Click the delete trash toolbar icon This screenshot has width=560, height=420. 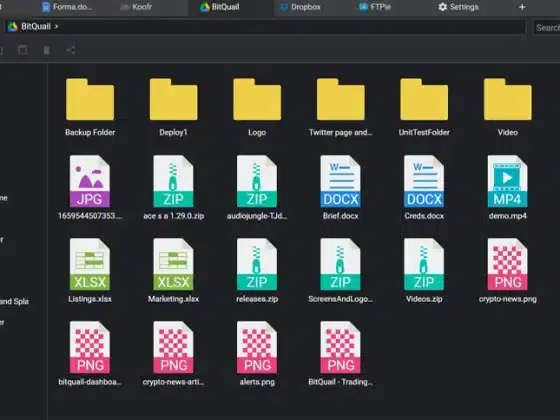pyautogui.click(x=47, y=50)
